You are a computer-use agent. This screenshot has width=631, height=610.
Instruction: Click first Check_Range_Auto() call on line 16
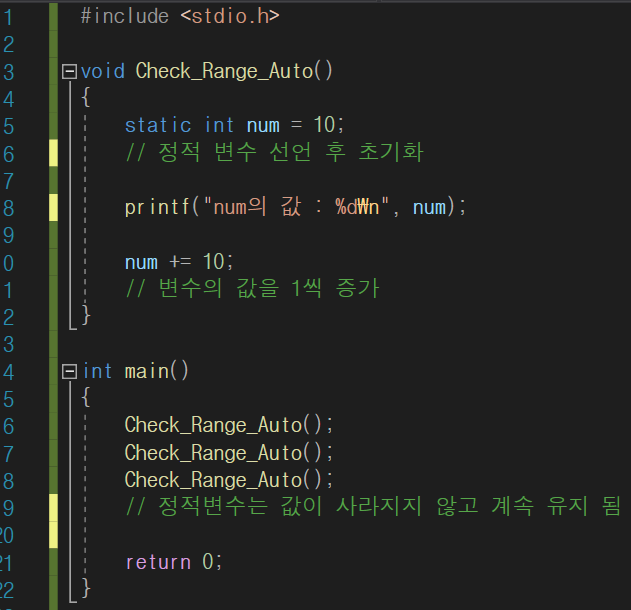click(229, 425)
